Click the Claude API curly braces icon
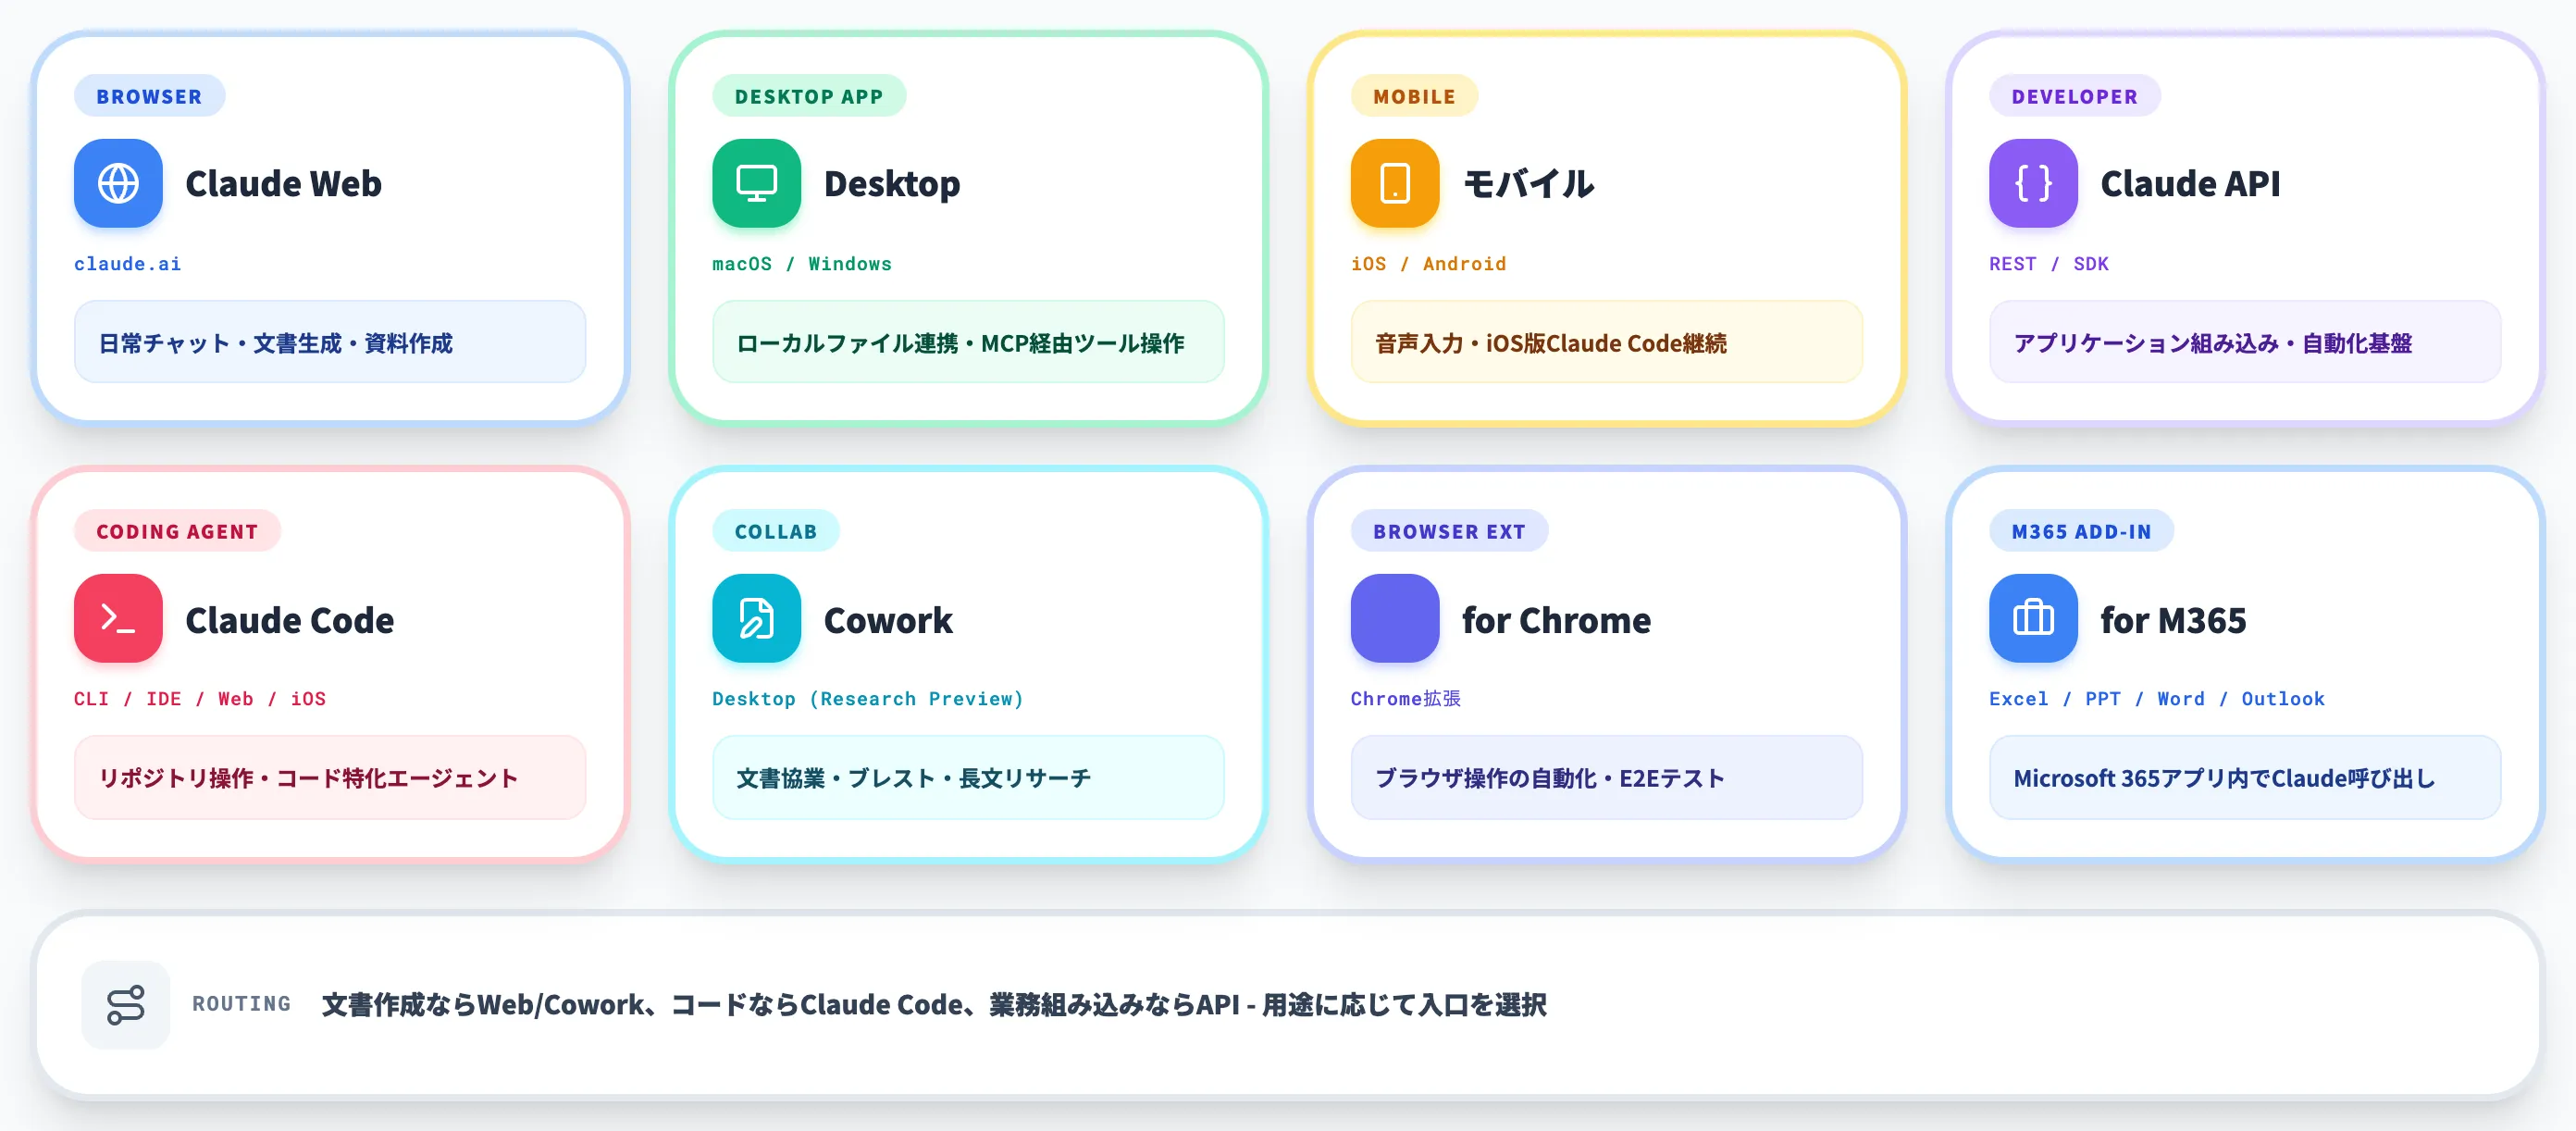 [2033, 183]
